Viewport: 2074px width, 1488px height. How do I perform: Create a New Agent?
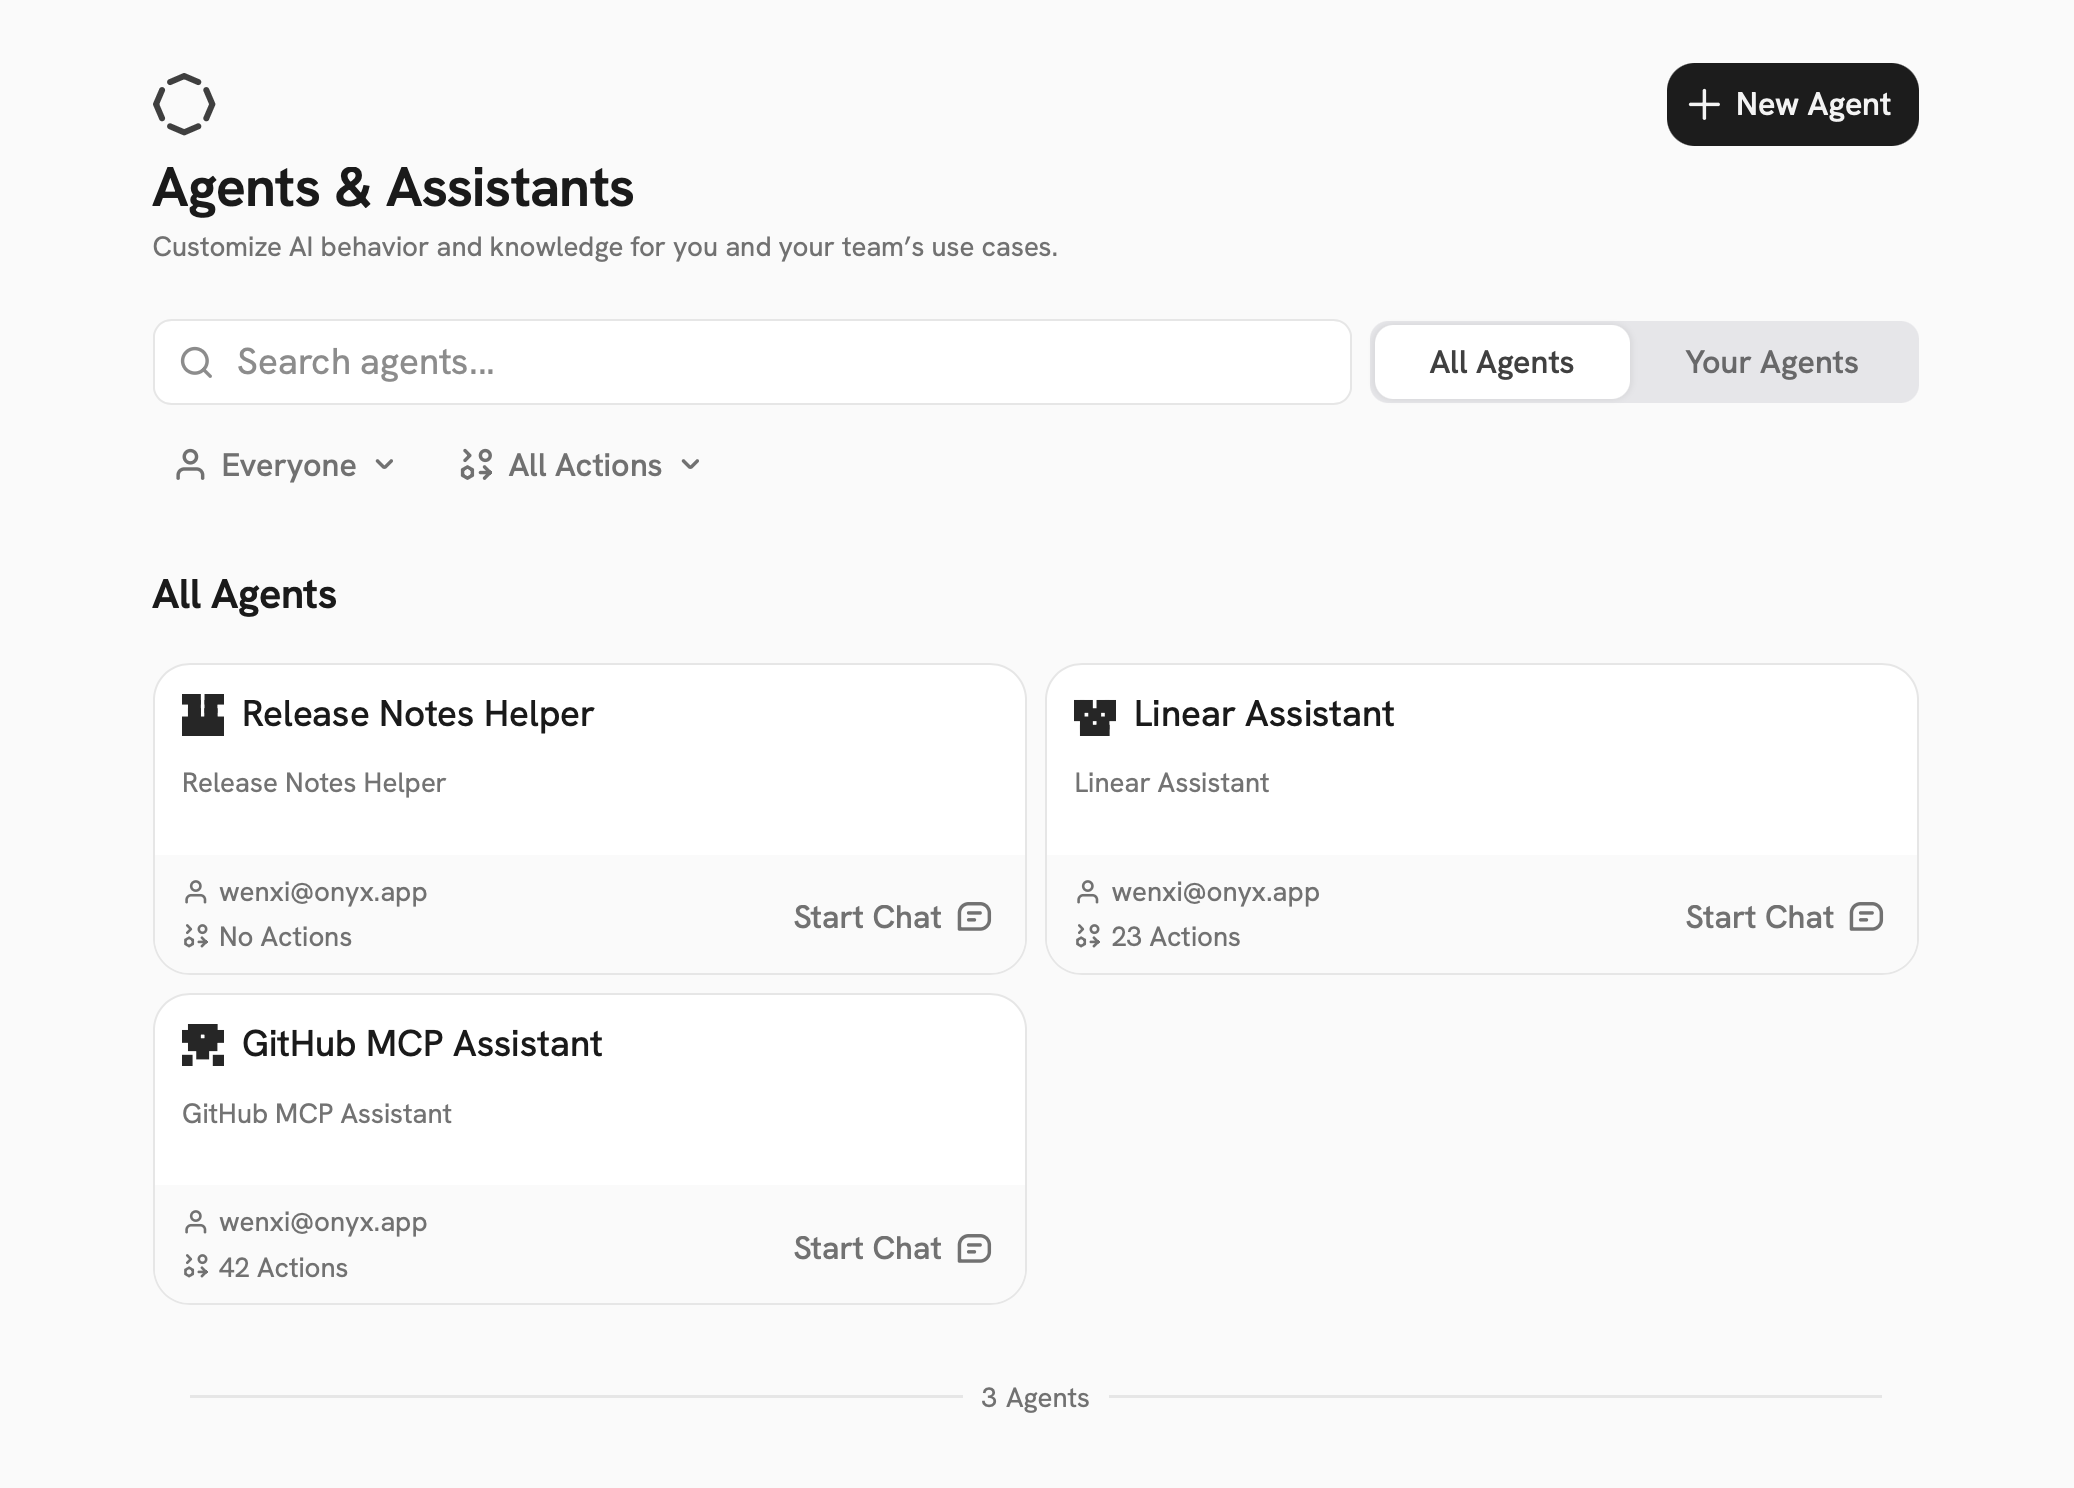coord(1792,104)
